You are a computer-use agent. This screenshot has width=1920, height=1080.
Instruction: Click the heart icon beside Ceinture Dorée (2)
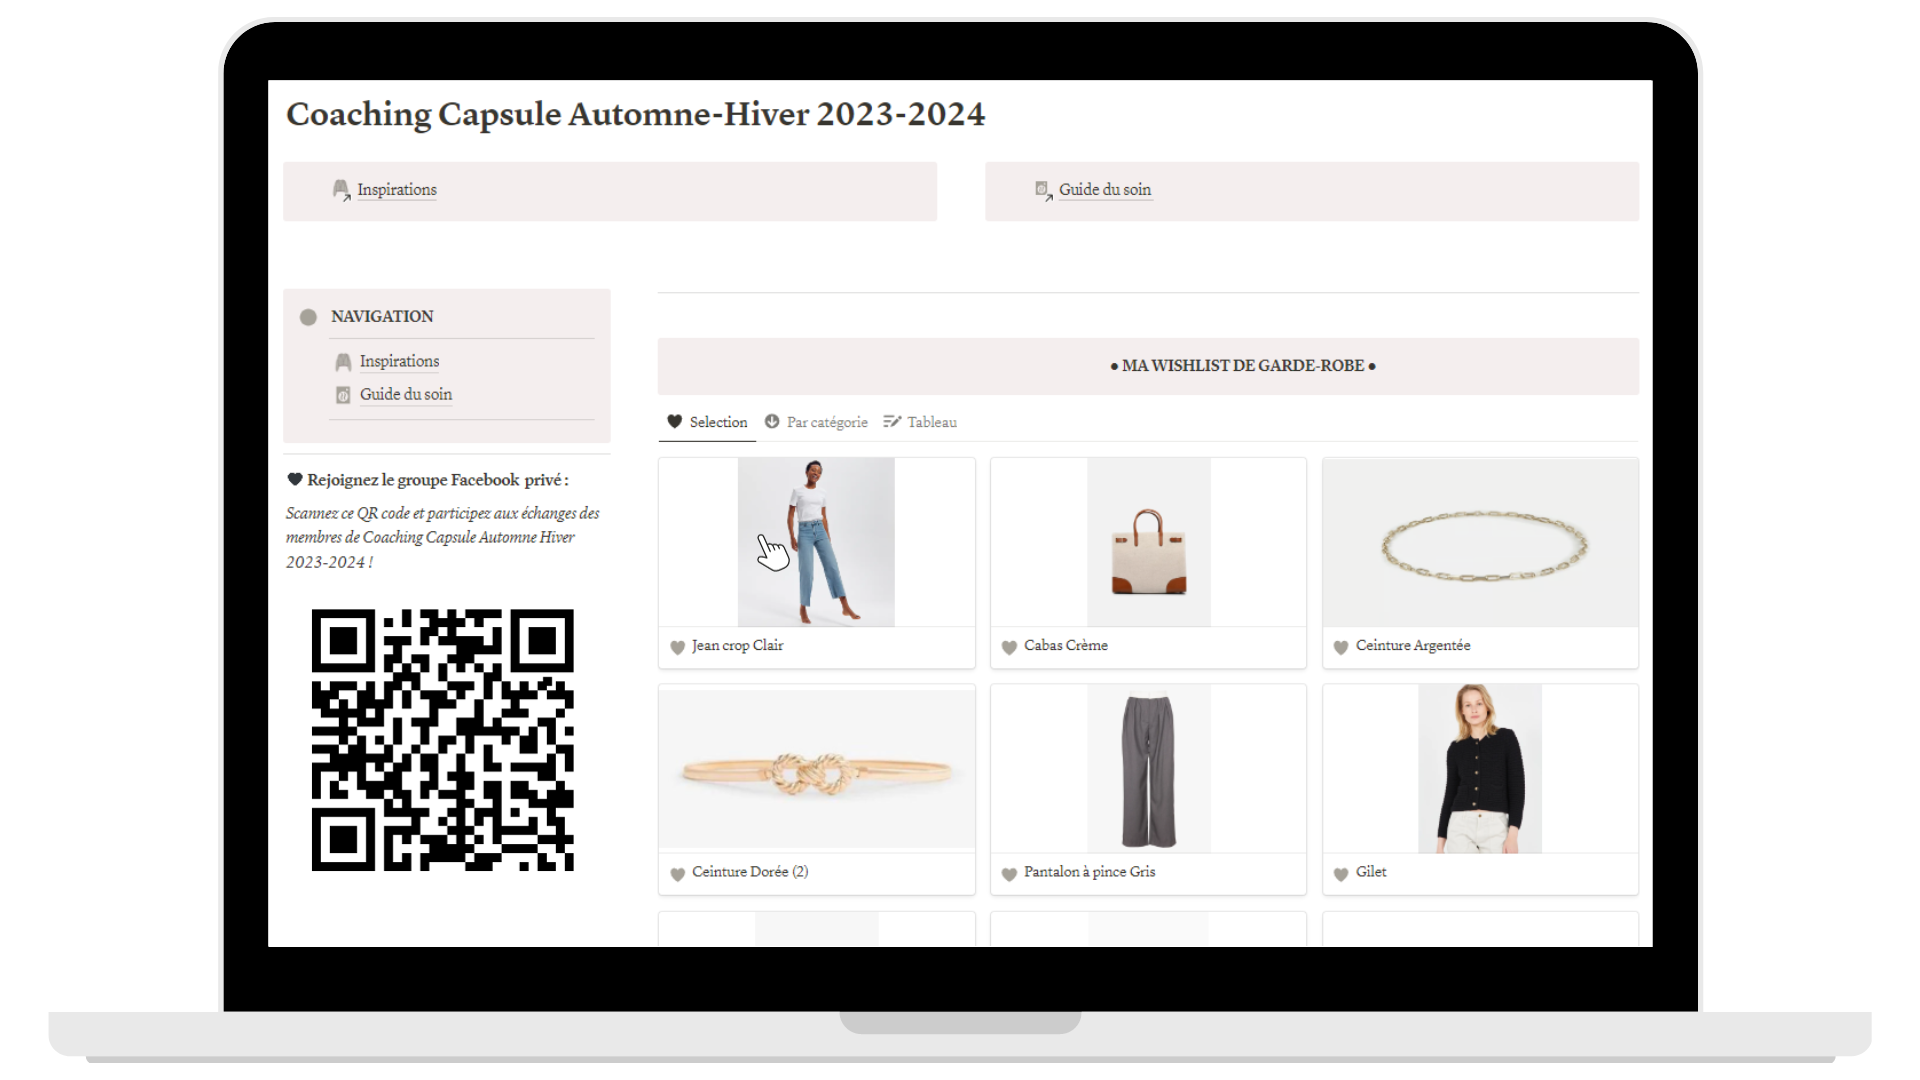coord(677,873)
